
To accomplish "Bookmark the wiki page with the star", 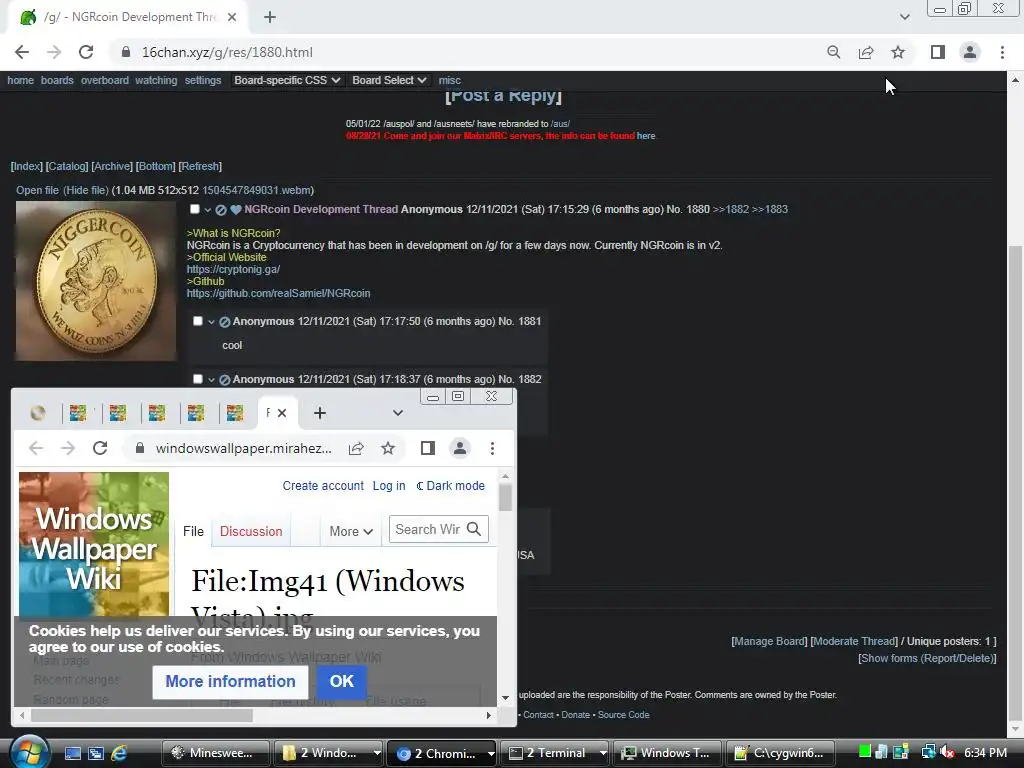I will (388, 448).
